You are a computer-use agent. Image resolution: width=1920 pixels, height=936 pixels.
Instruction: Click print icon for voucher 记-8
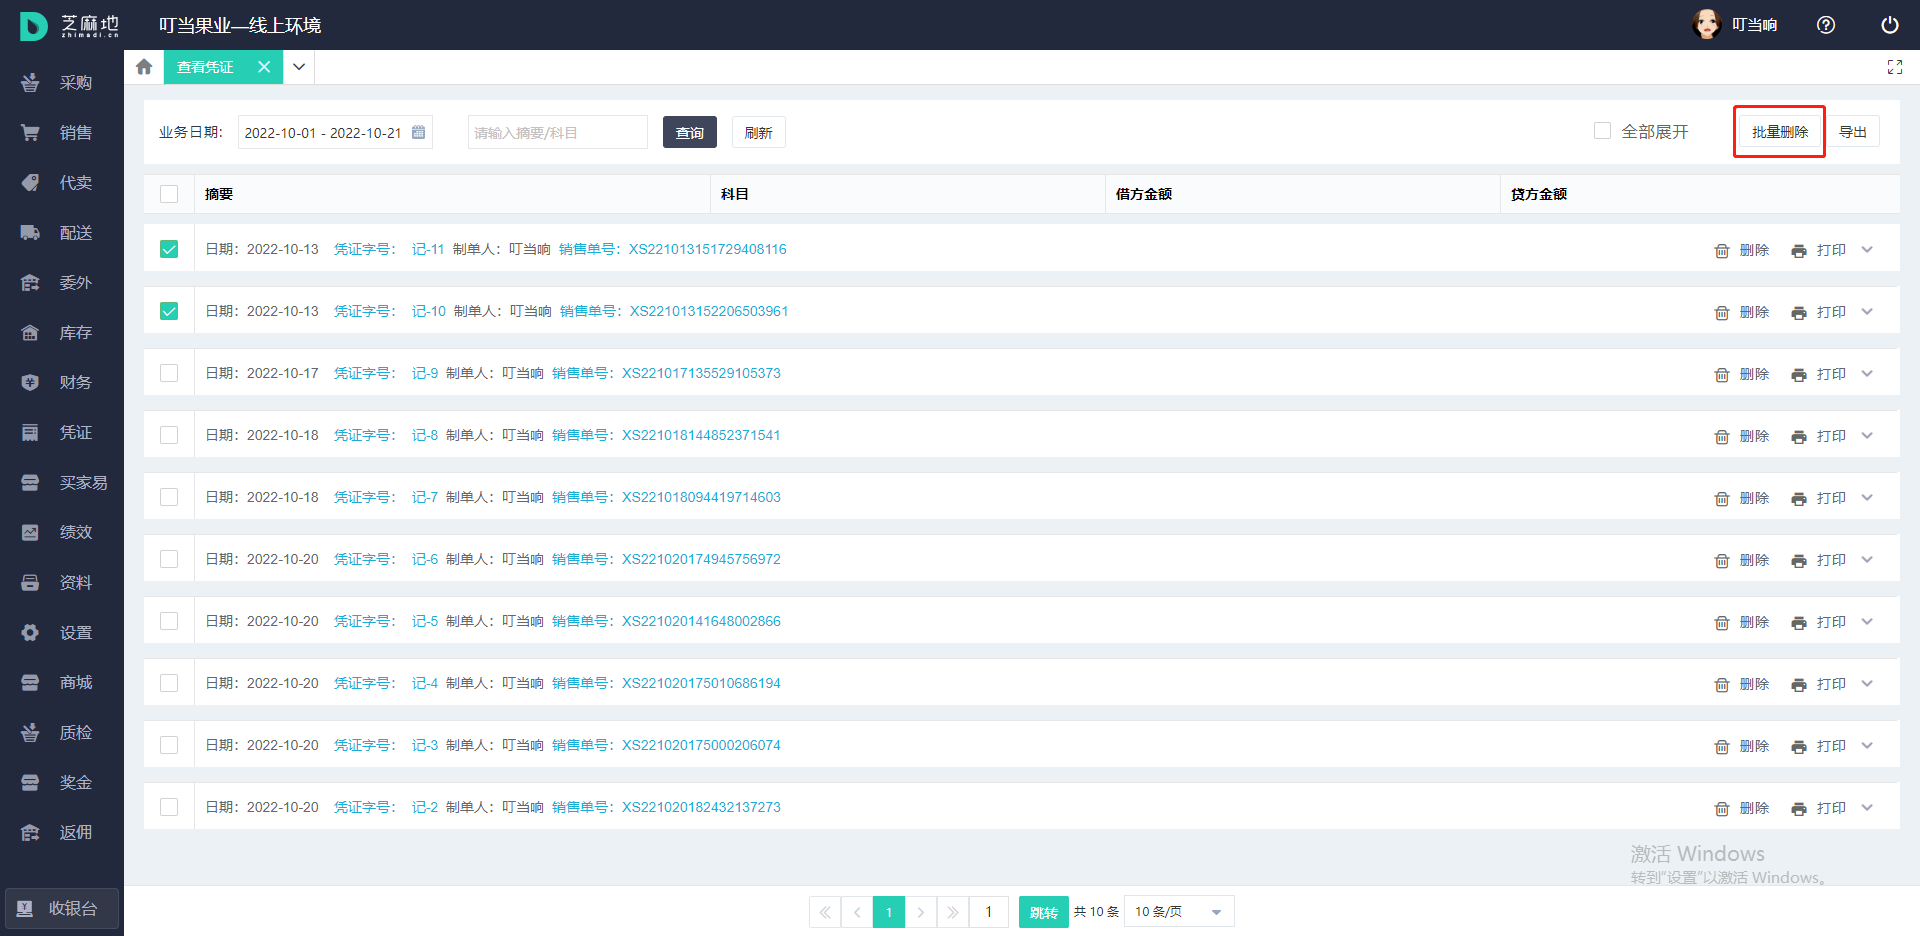click(1798, 437)
